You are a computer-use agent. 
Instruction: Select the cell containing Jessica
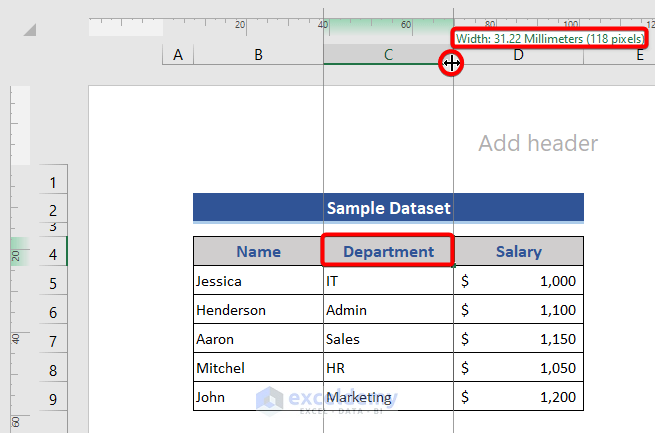click(259, 281)
